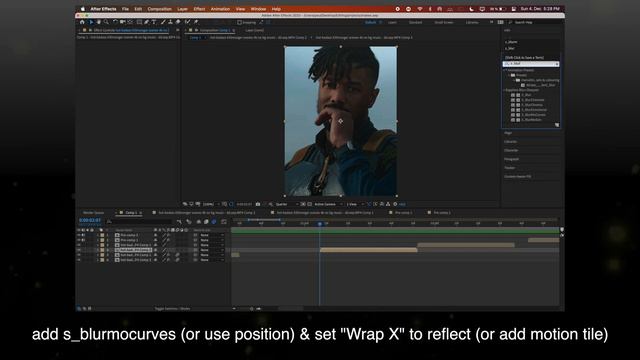
Task: Open the graph editor icon
Action: (x=224, y=222)
